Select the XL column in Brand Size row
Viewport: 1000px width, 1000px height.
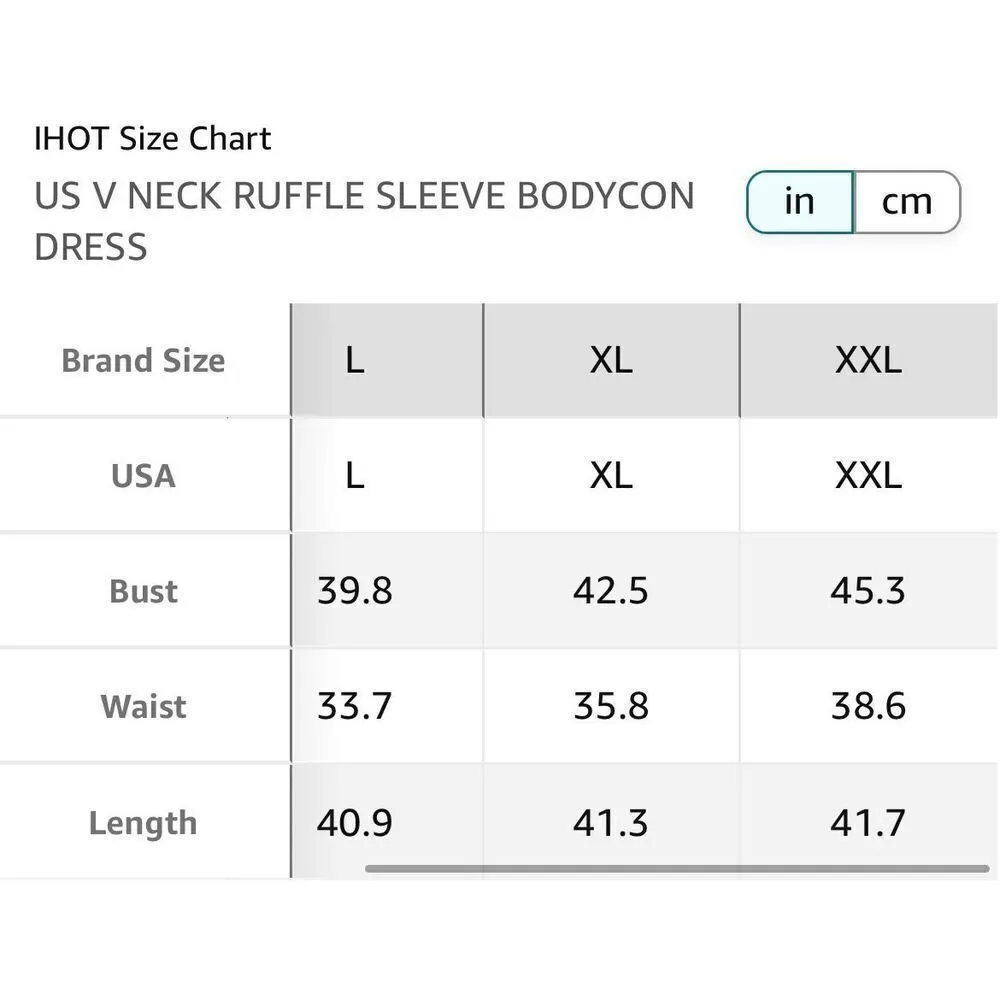(x=611, y=360)
